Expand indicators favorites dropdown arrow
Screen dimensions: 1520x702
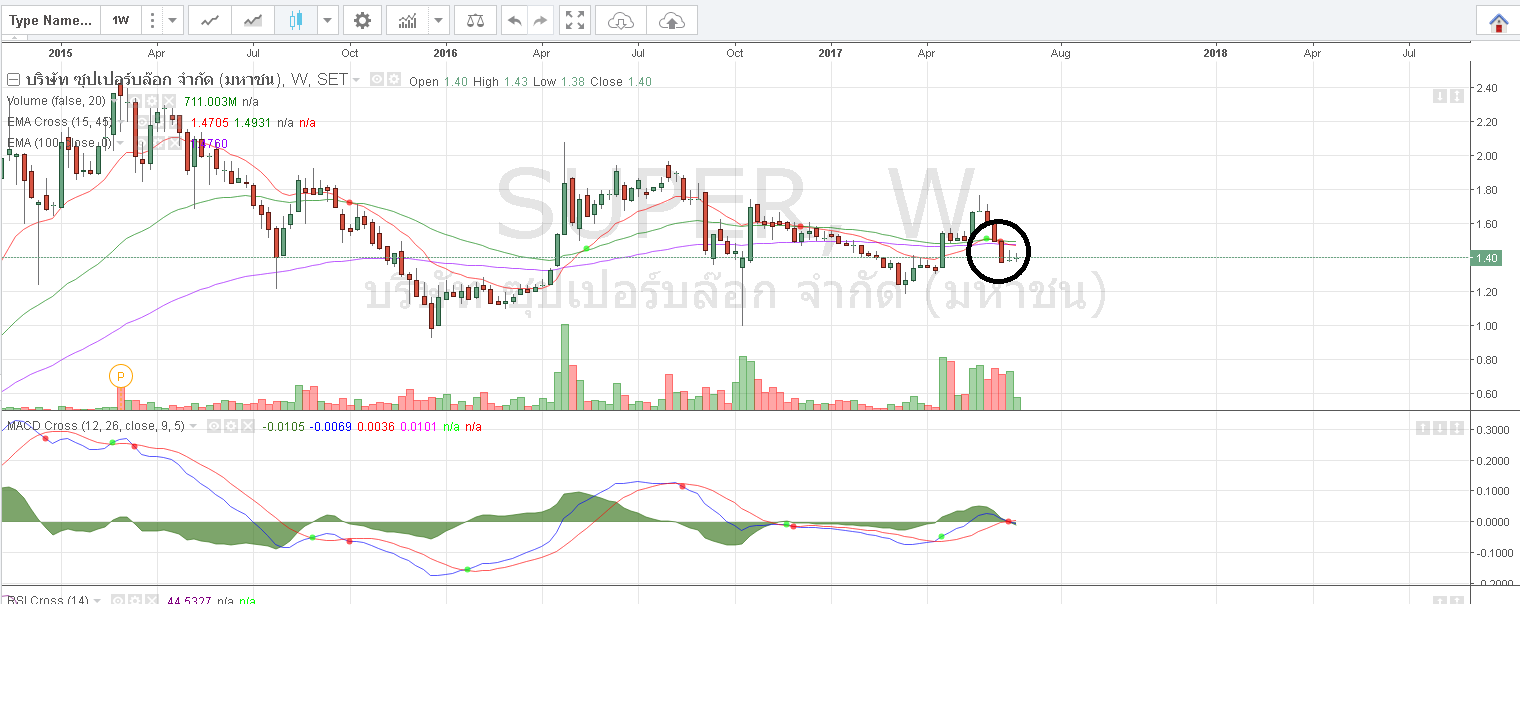click(x=439, y=20)
